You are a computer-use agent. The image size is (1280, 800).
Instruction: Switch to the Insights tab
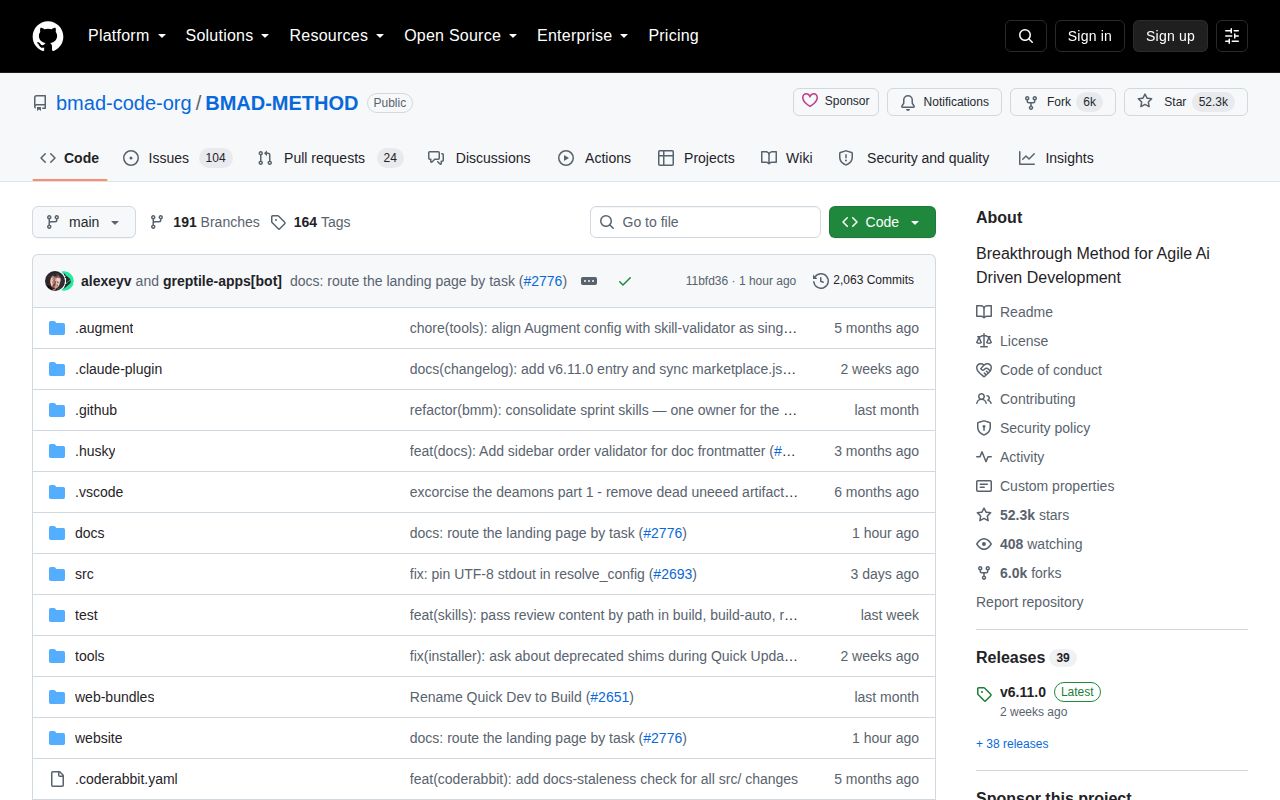tap(1056, 158)
